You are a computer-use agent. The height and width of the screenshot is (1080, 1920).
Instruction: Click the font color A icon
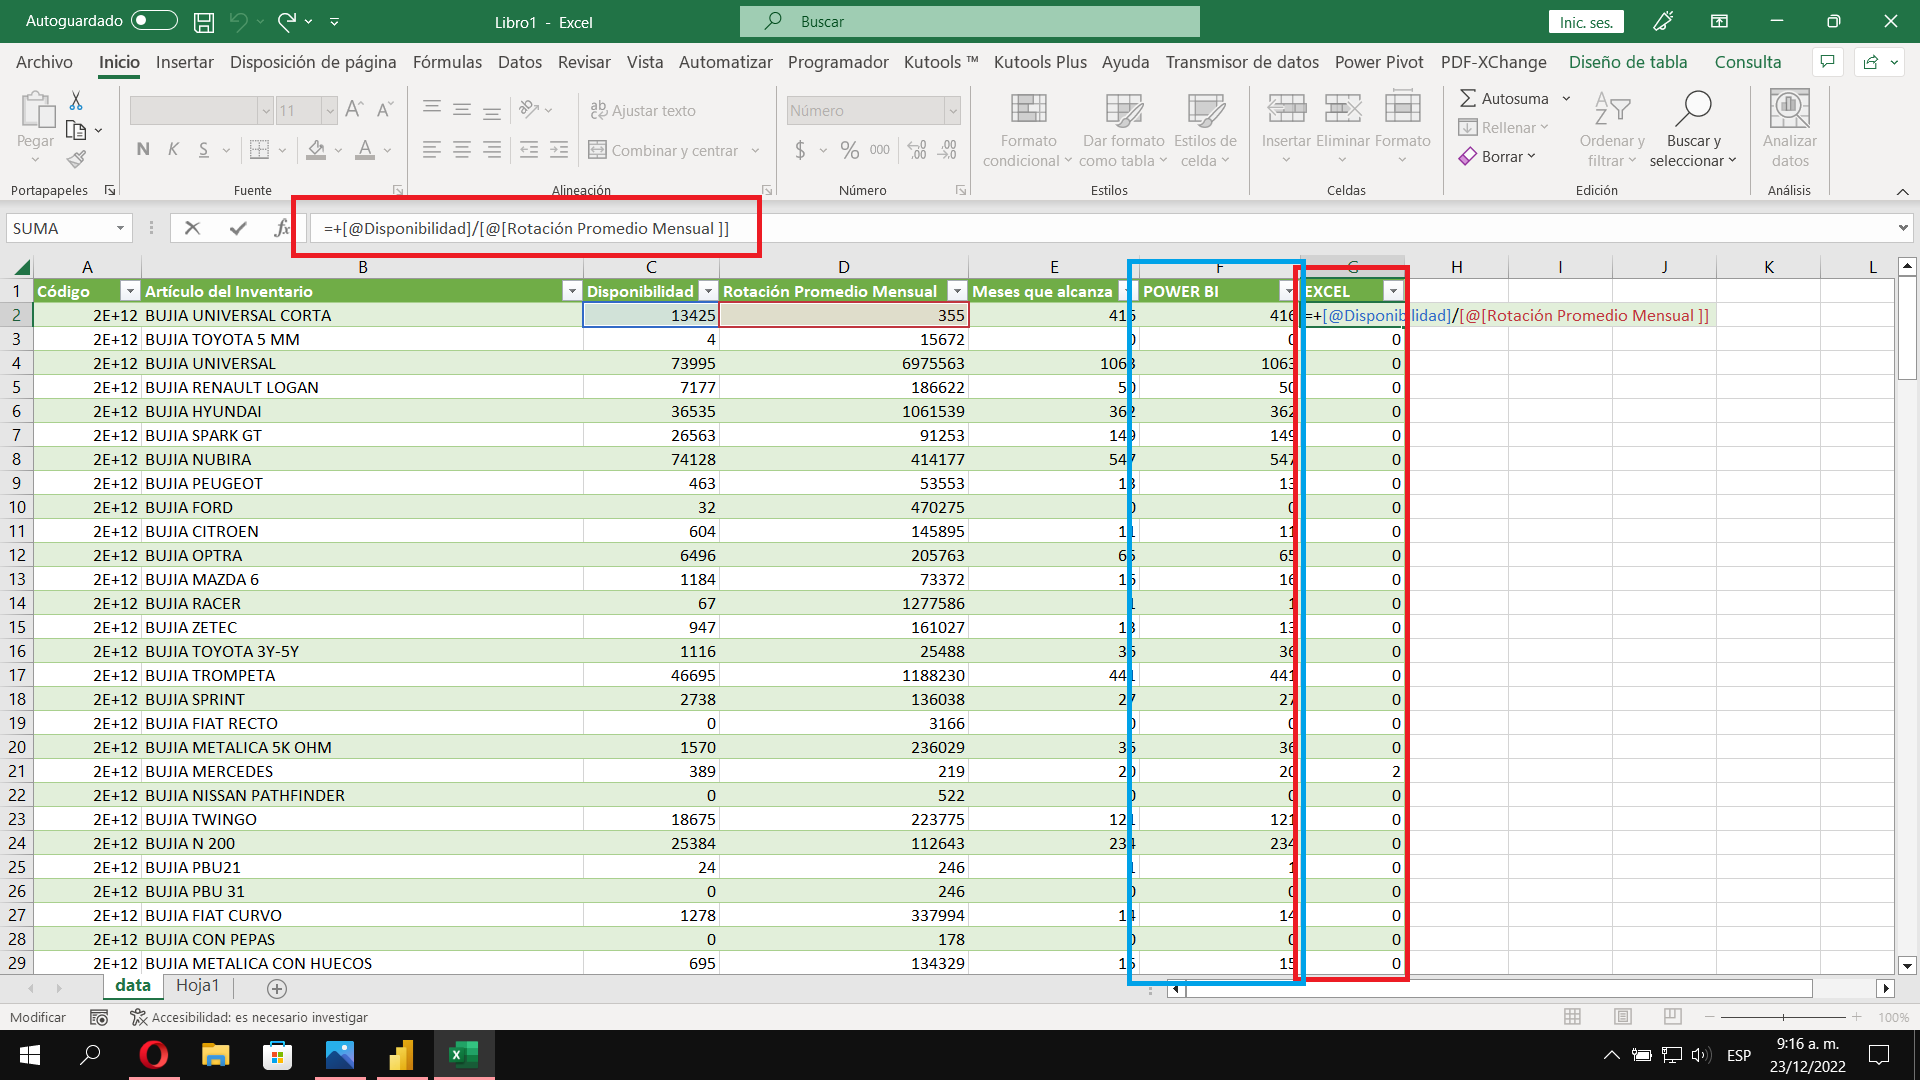tap(365, 150)
